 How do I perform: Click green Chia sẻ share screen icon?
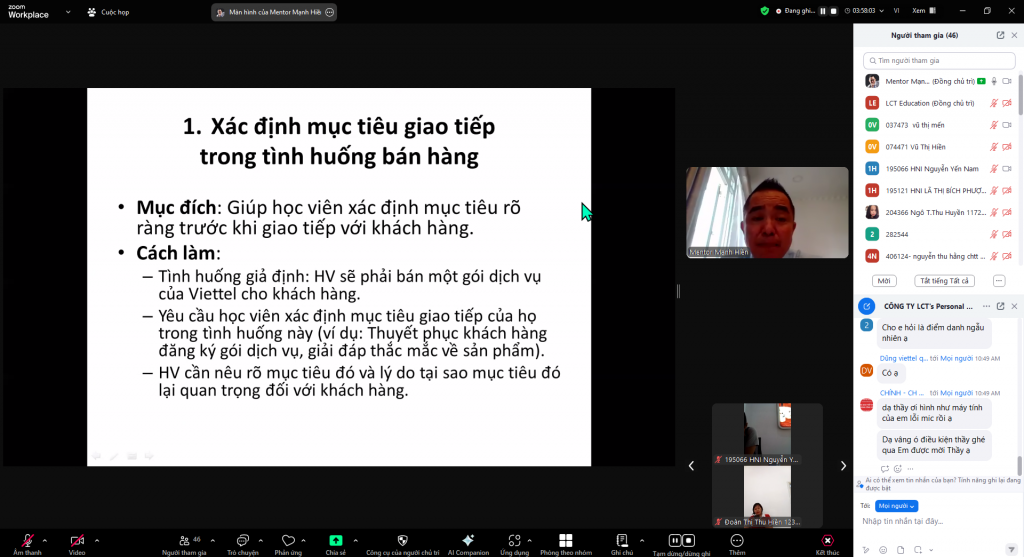click(x=336, y=541)
